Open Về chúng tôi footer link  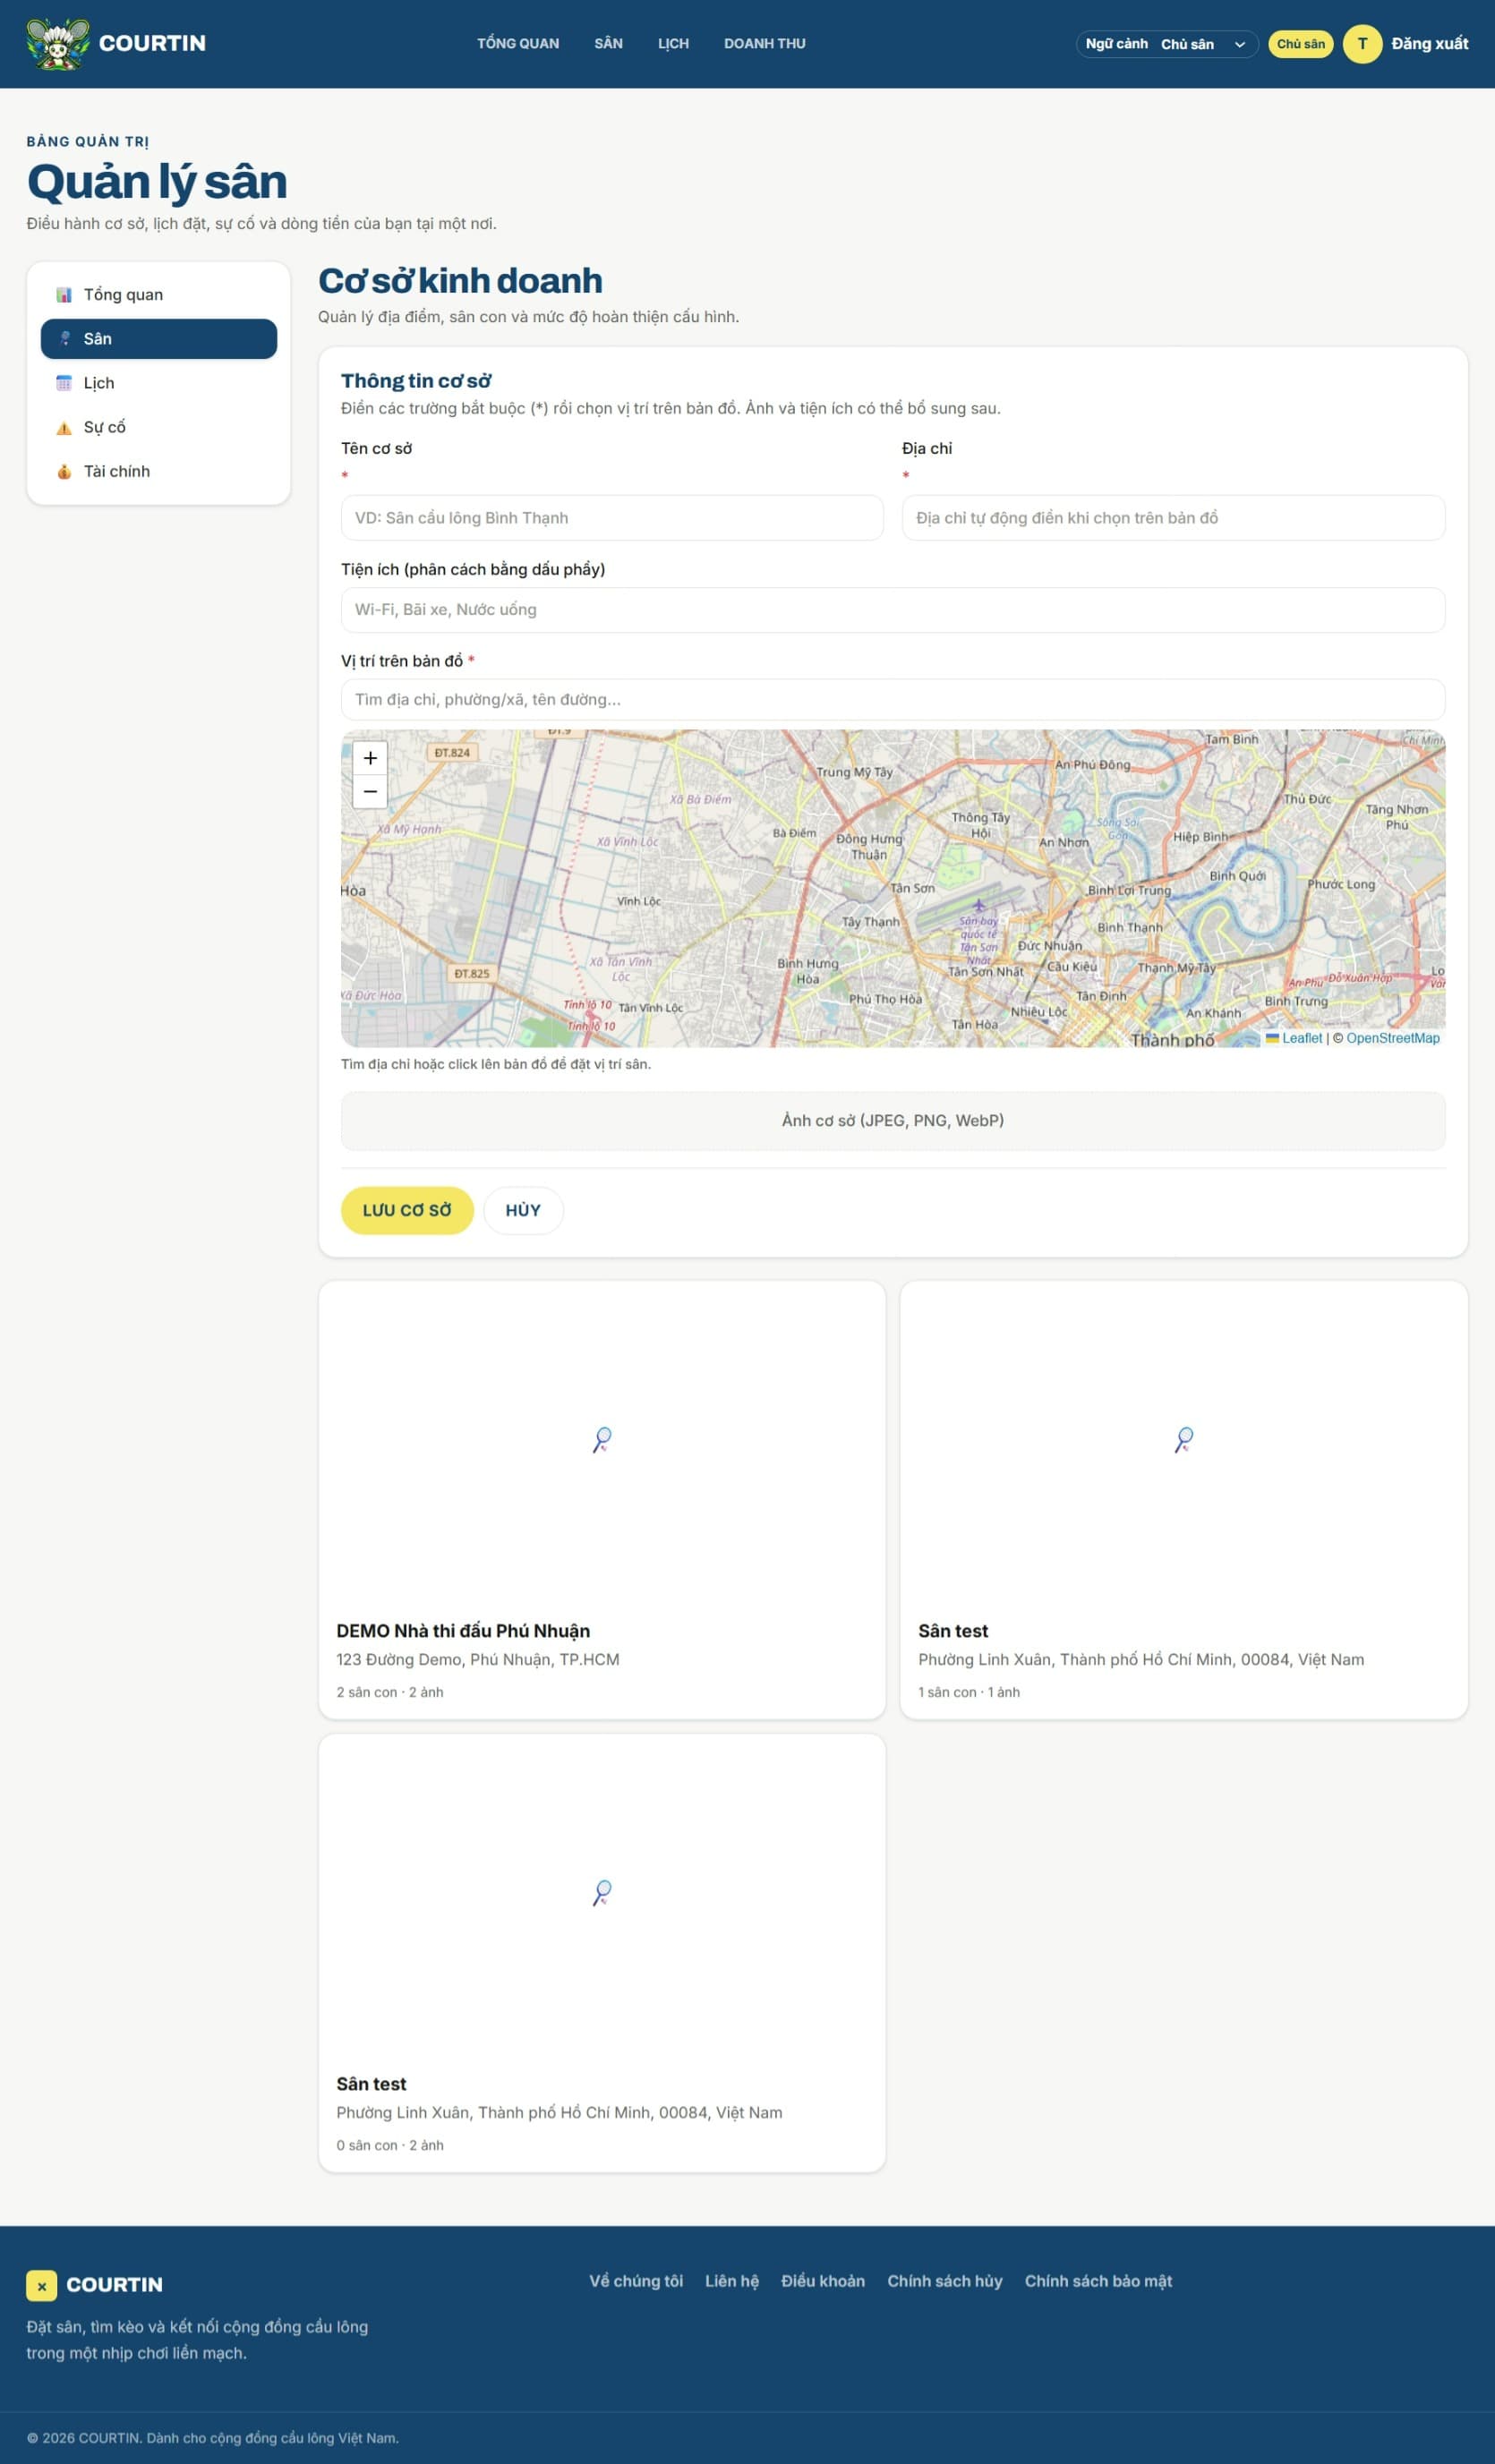pos(636,2281)
